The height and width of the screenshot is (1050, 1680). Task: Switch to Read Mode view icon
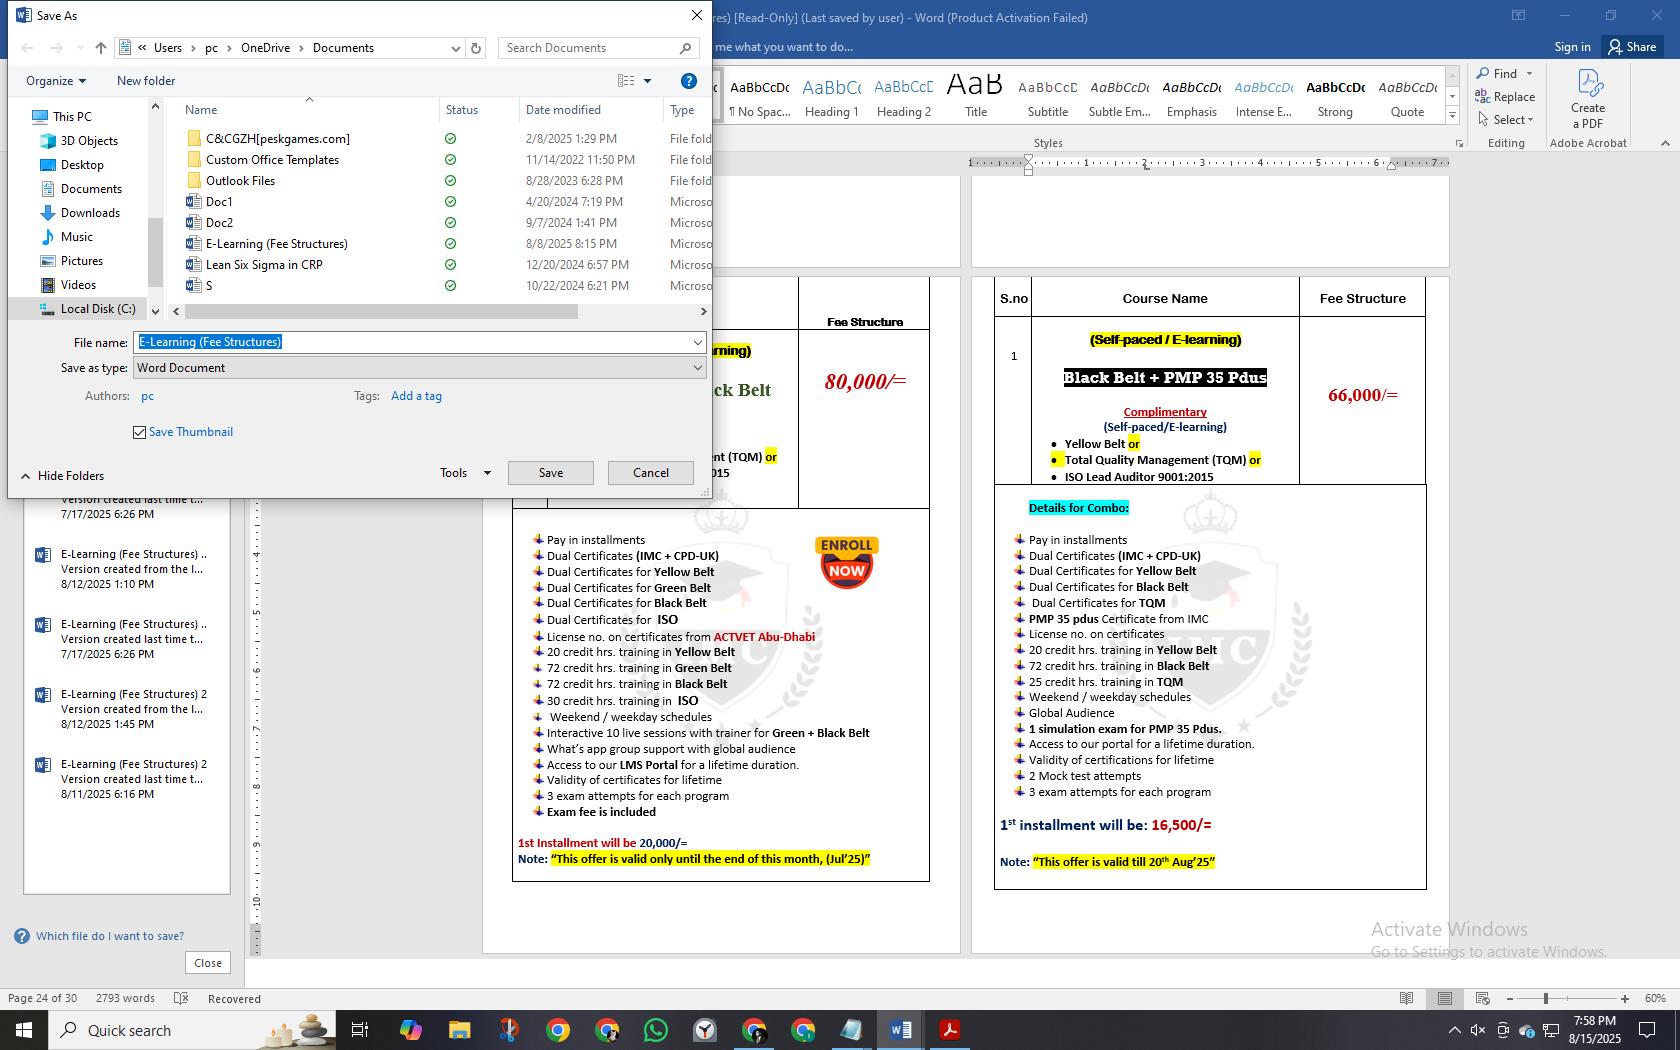pos(1407,999)
